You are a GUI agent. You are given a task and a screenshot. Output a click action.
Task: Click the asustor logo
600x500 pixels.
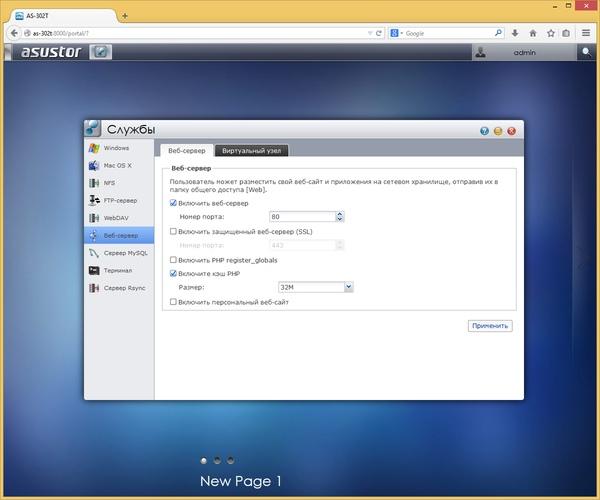click(x=51, y=52)
